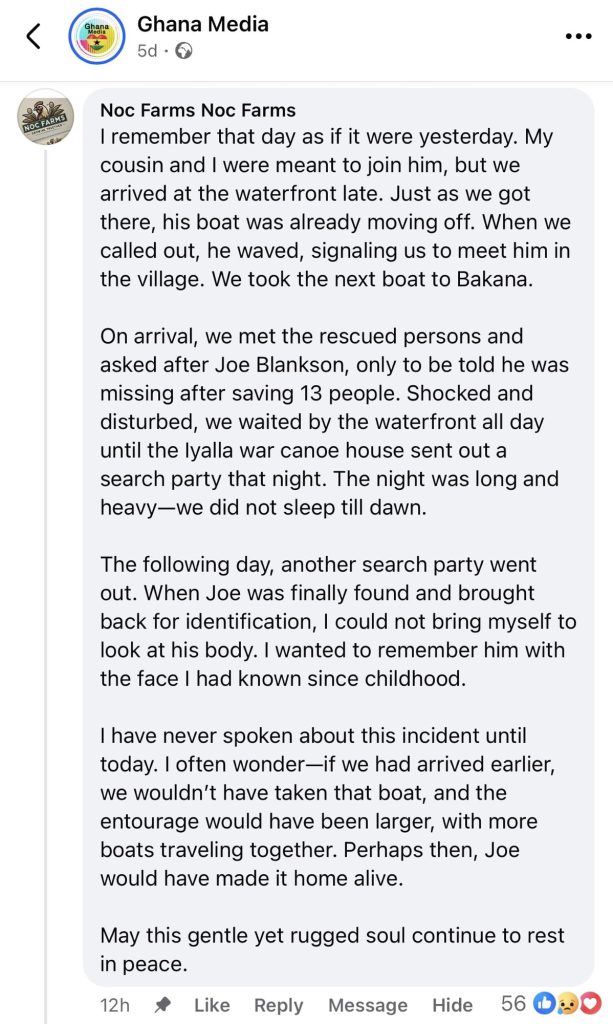Screen dimensions: 613x1024
Task: Open the Noc Farms commenter avatar
Action: point(44,118)
